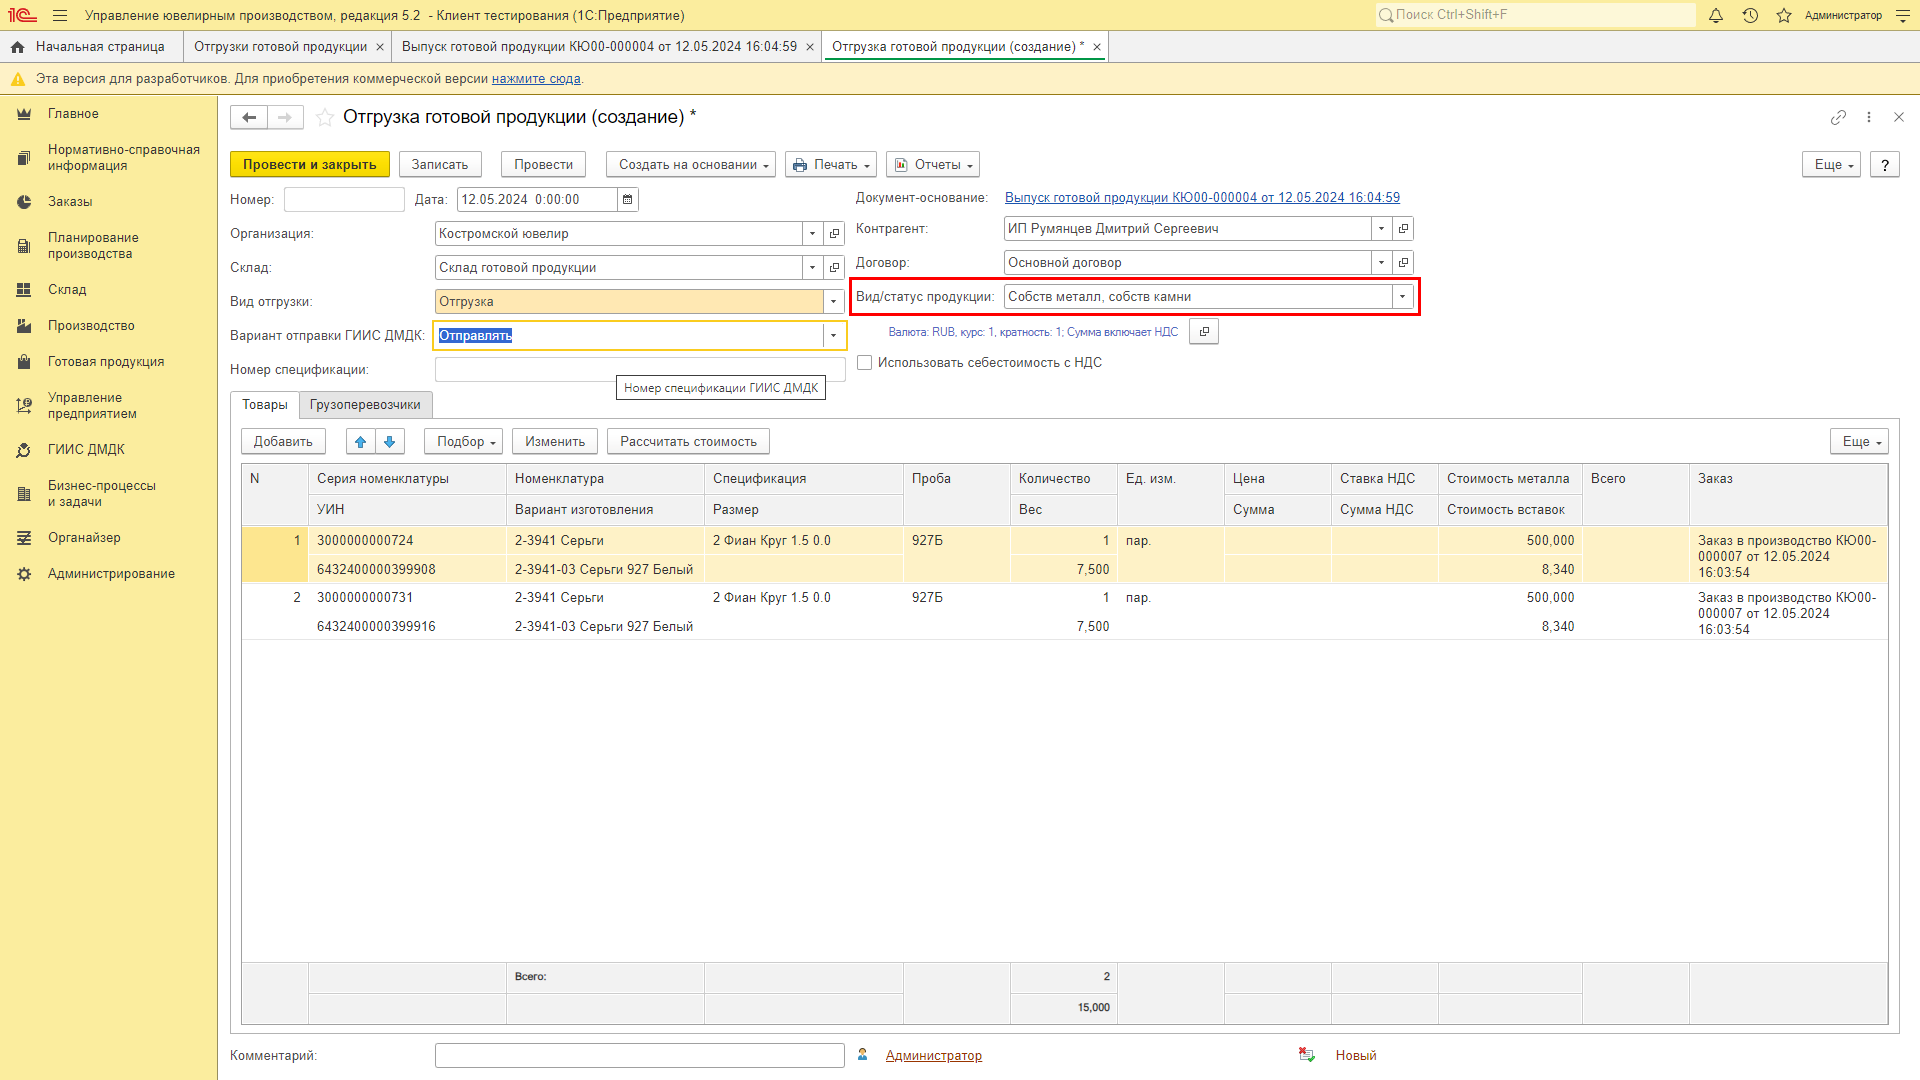
Task: Open Склад record with open-form icon
Action: (834, 268)
